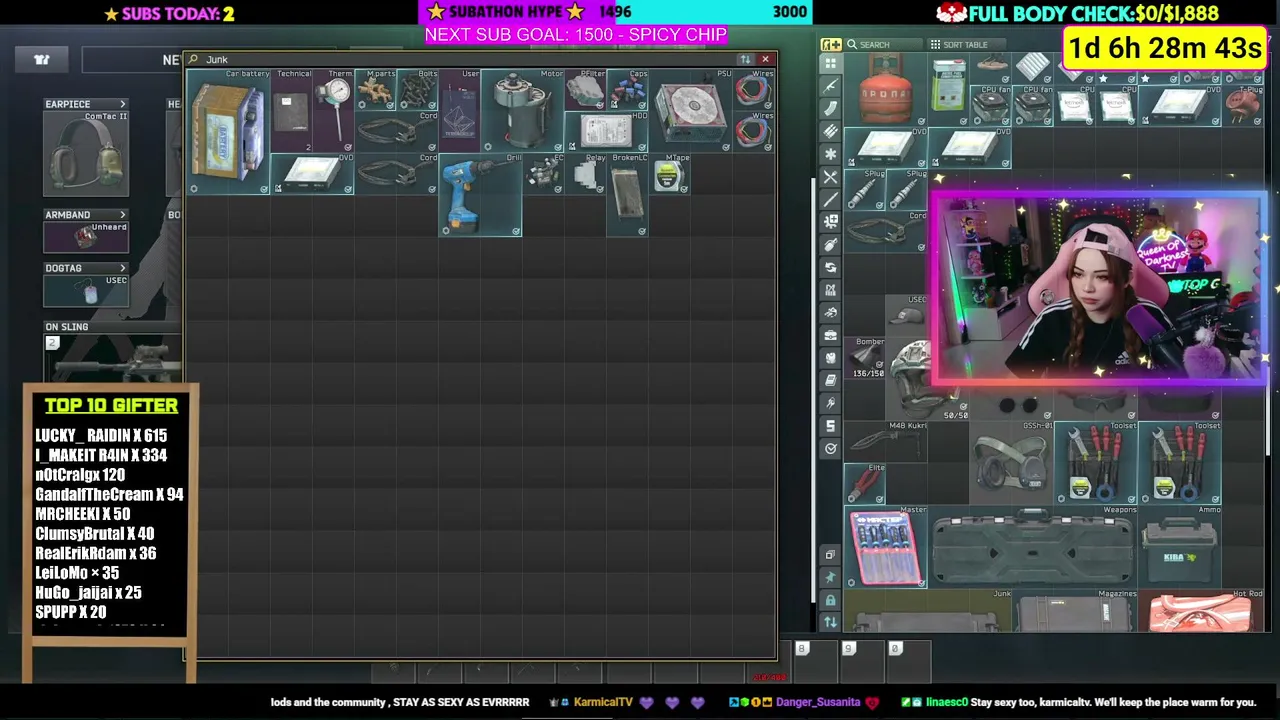Click the sort arrows button in Junk title bar
Viewport: 1280px width, 720px height.
coord(745,59)
